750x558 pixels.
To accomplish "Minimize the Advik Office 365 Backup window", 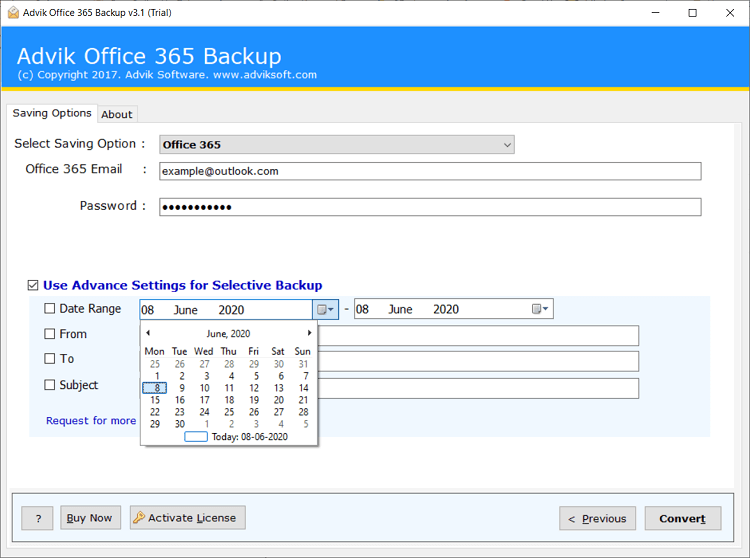I will coord(655,13).
